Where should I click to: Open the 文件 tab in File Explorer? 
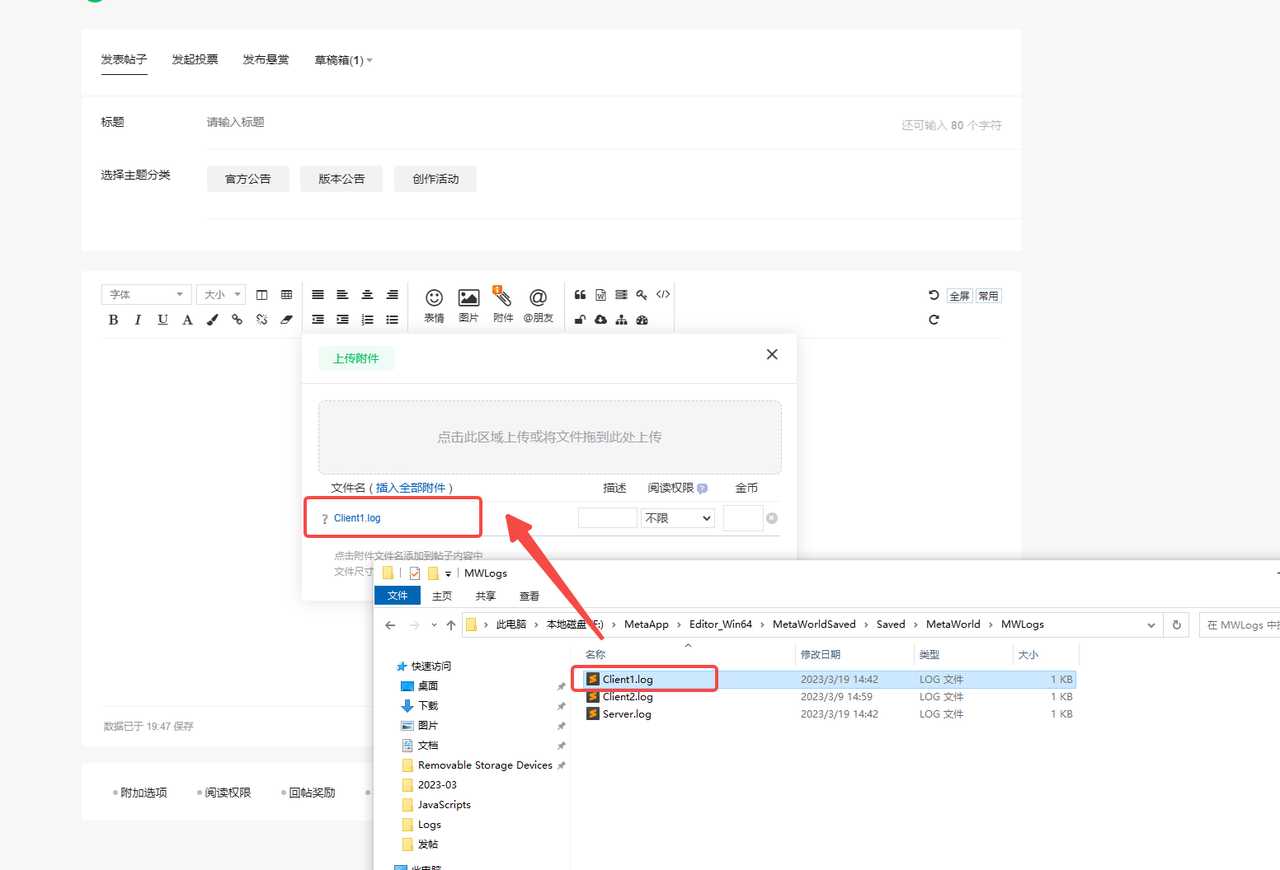coord(397,596)
